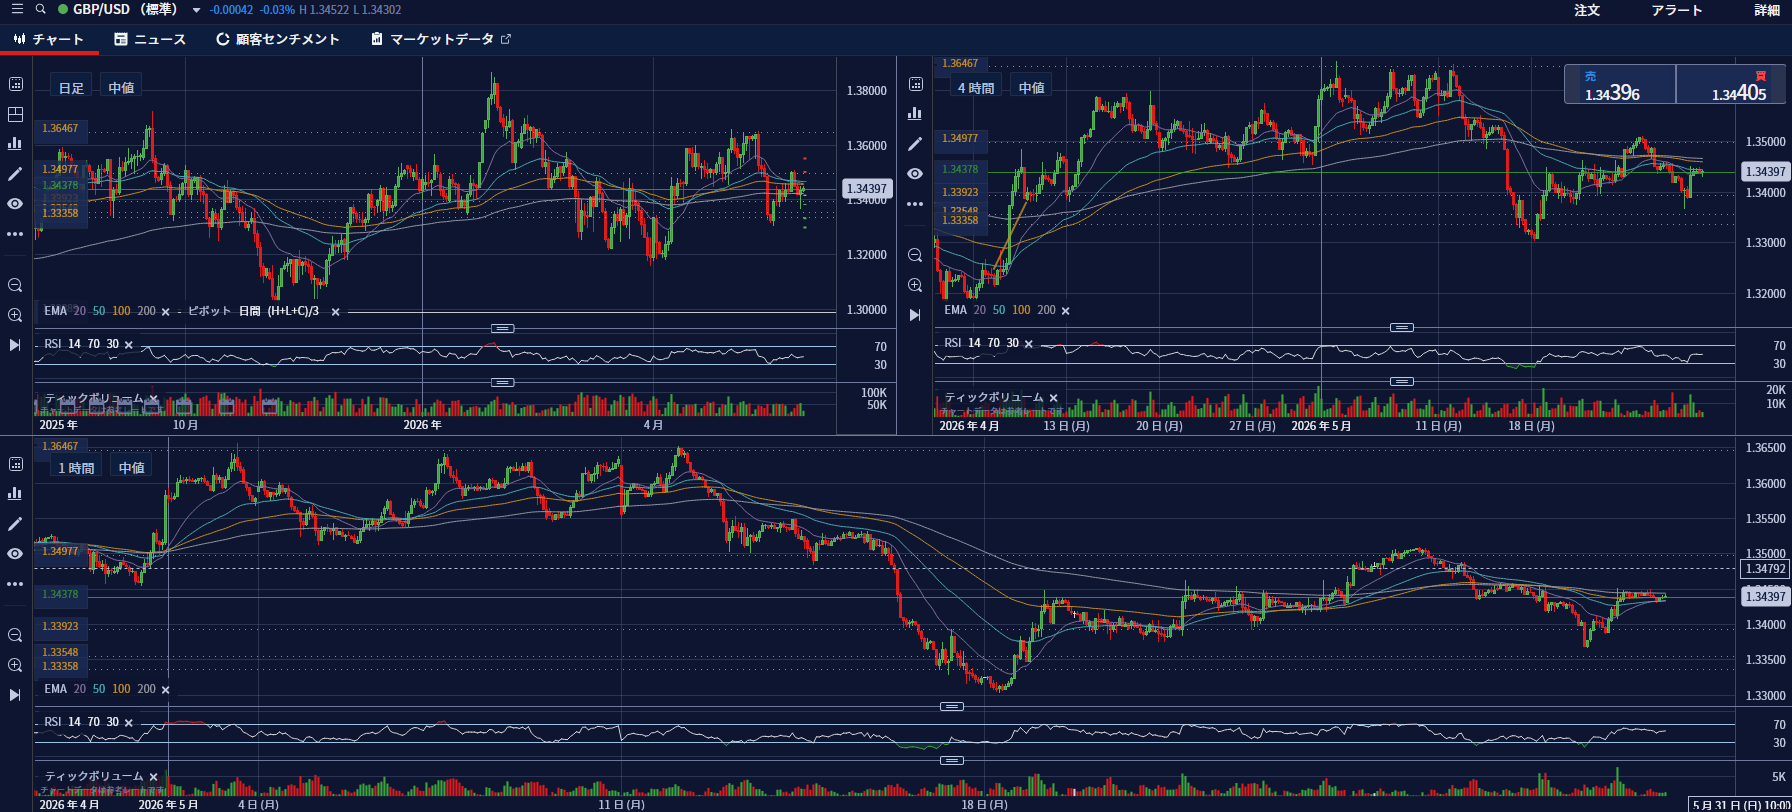This screenshot has height=812, width=1792.
Task: Zoom in the 1-hour chart
Action: click(15, 665)
